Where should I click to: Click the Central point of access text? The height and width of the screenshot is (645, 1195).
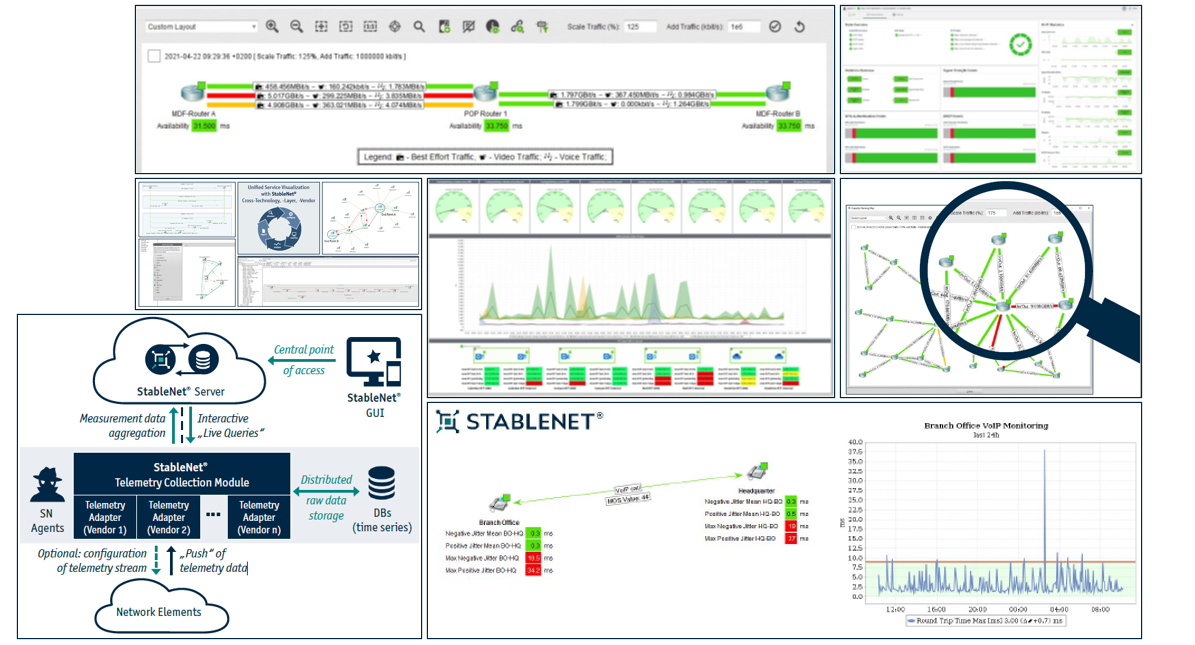pyautogui.click(x=303, y=360)
